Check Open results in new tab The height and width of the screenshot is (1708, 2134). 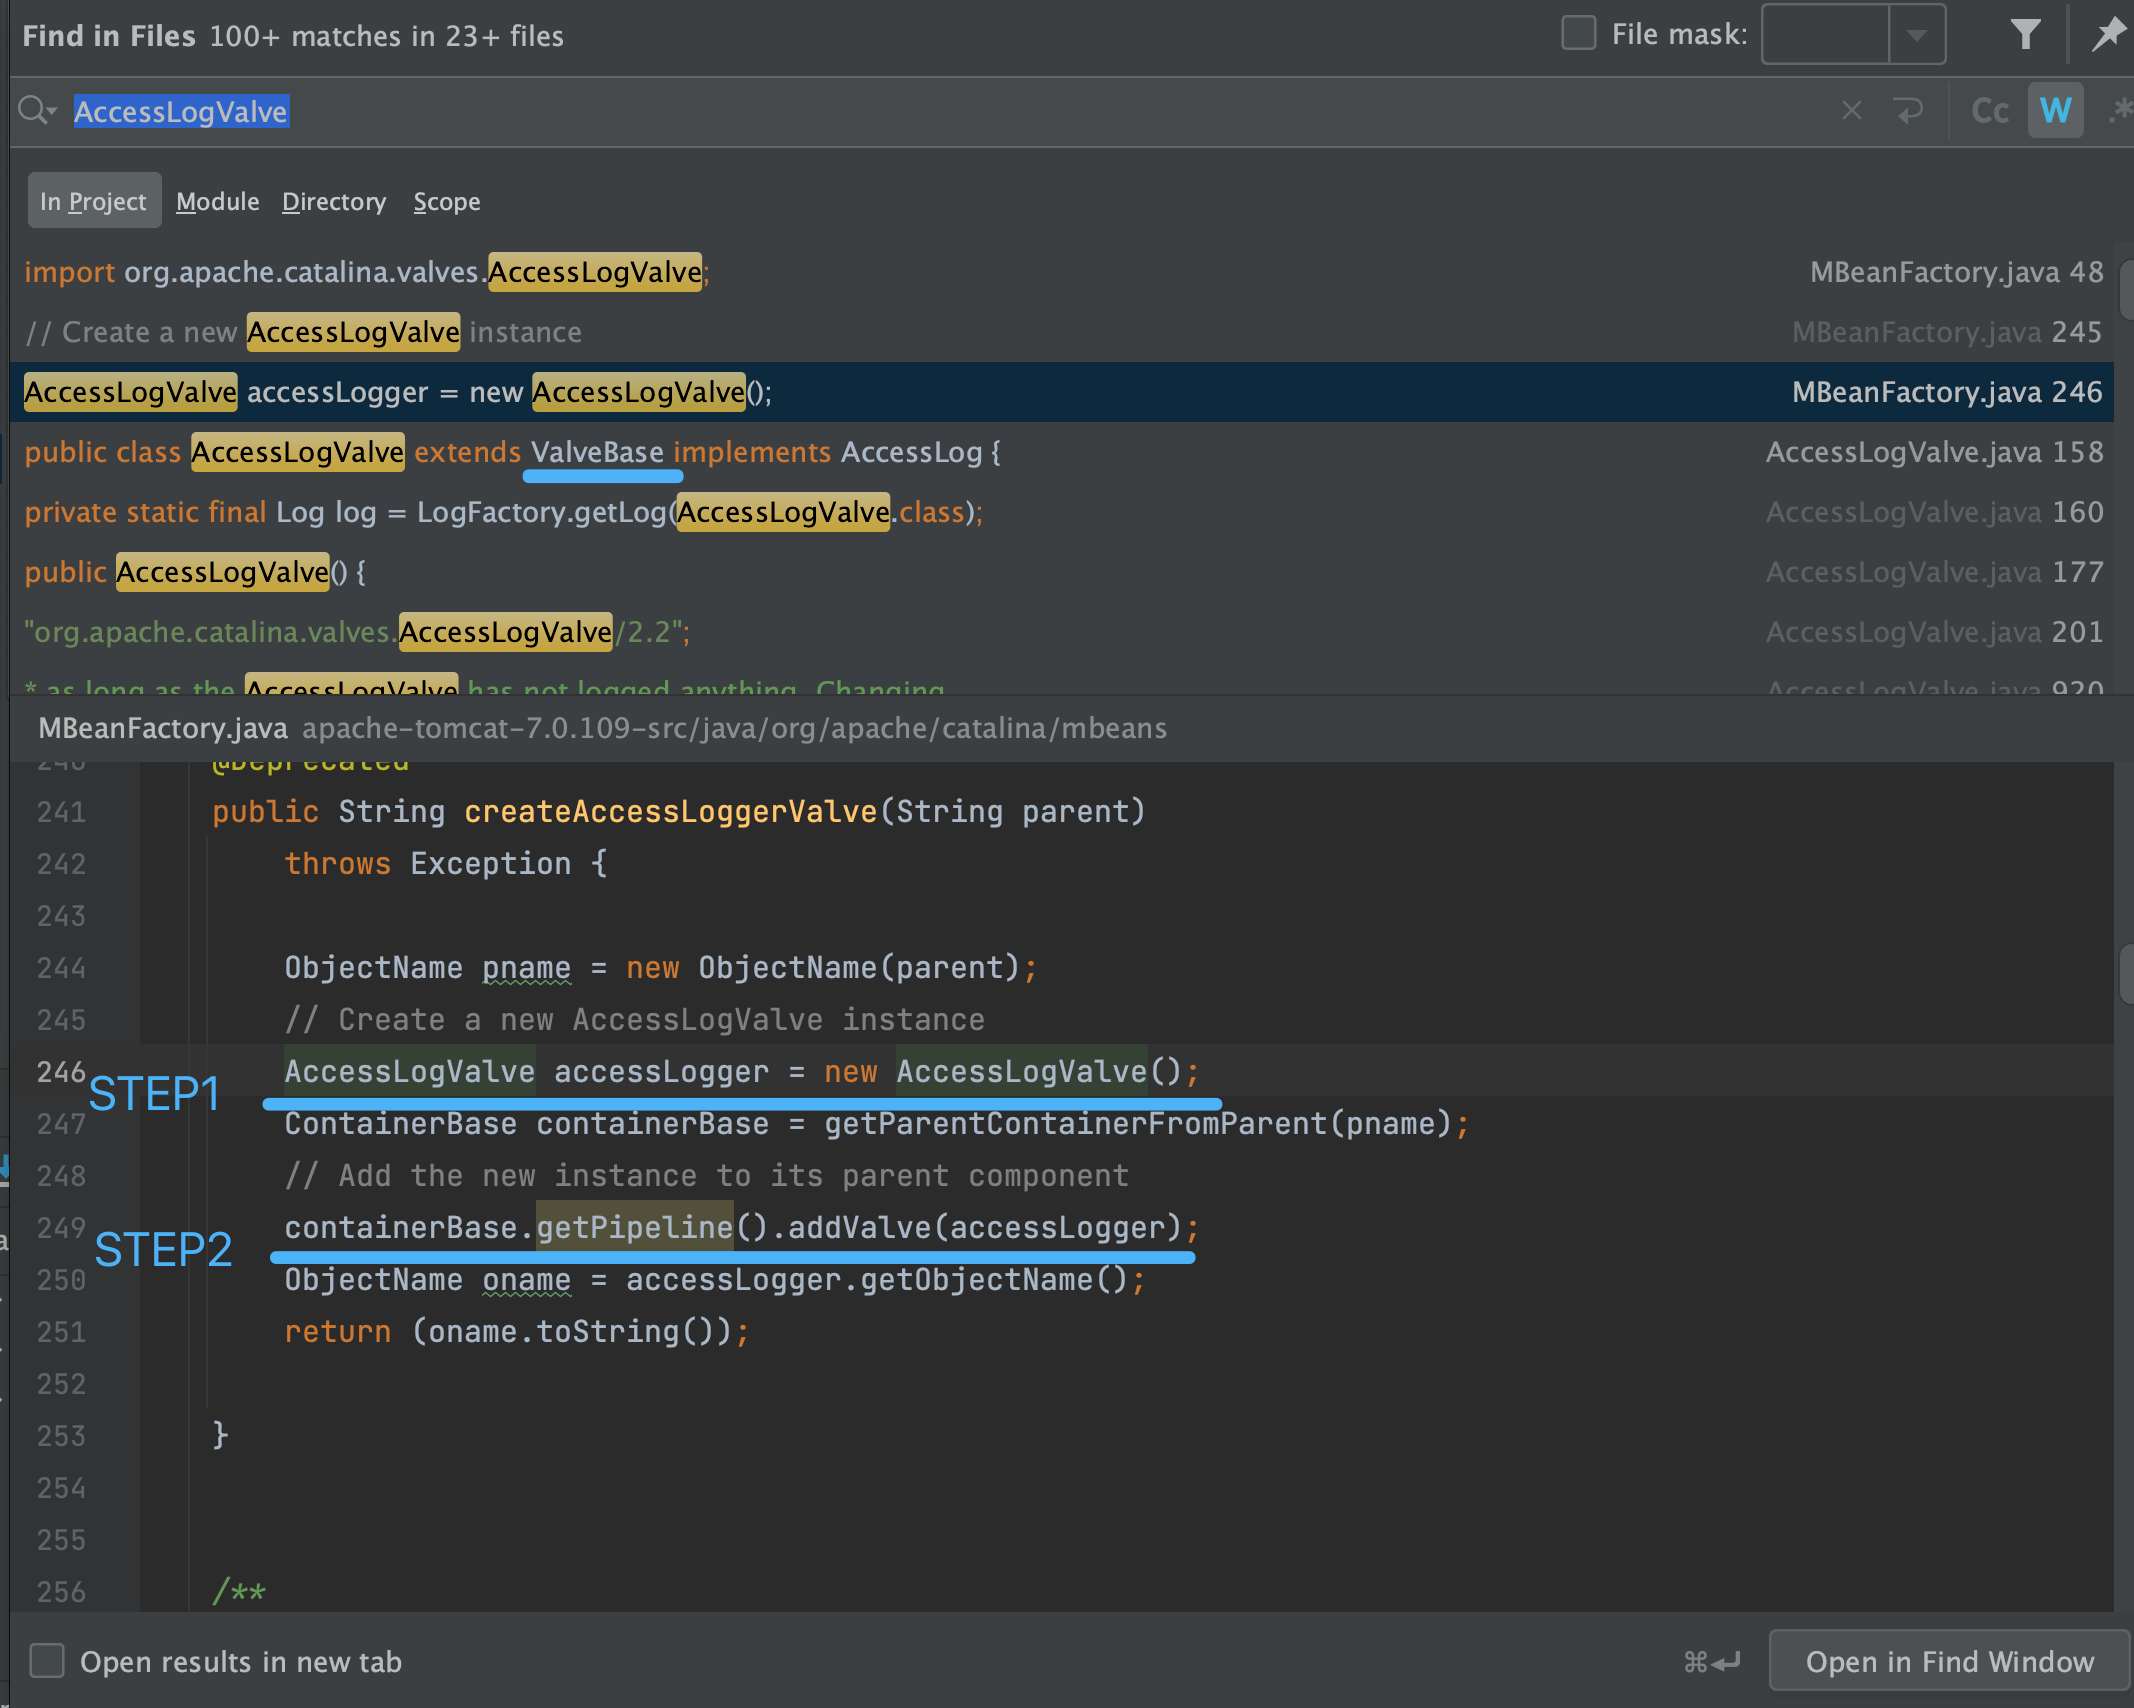(47, 1661)
